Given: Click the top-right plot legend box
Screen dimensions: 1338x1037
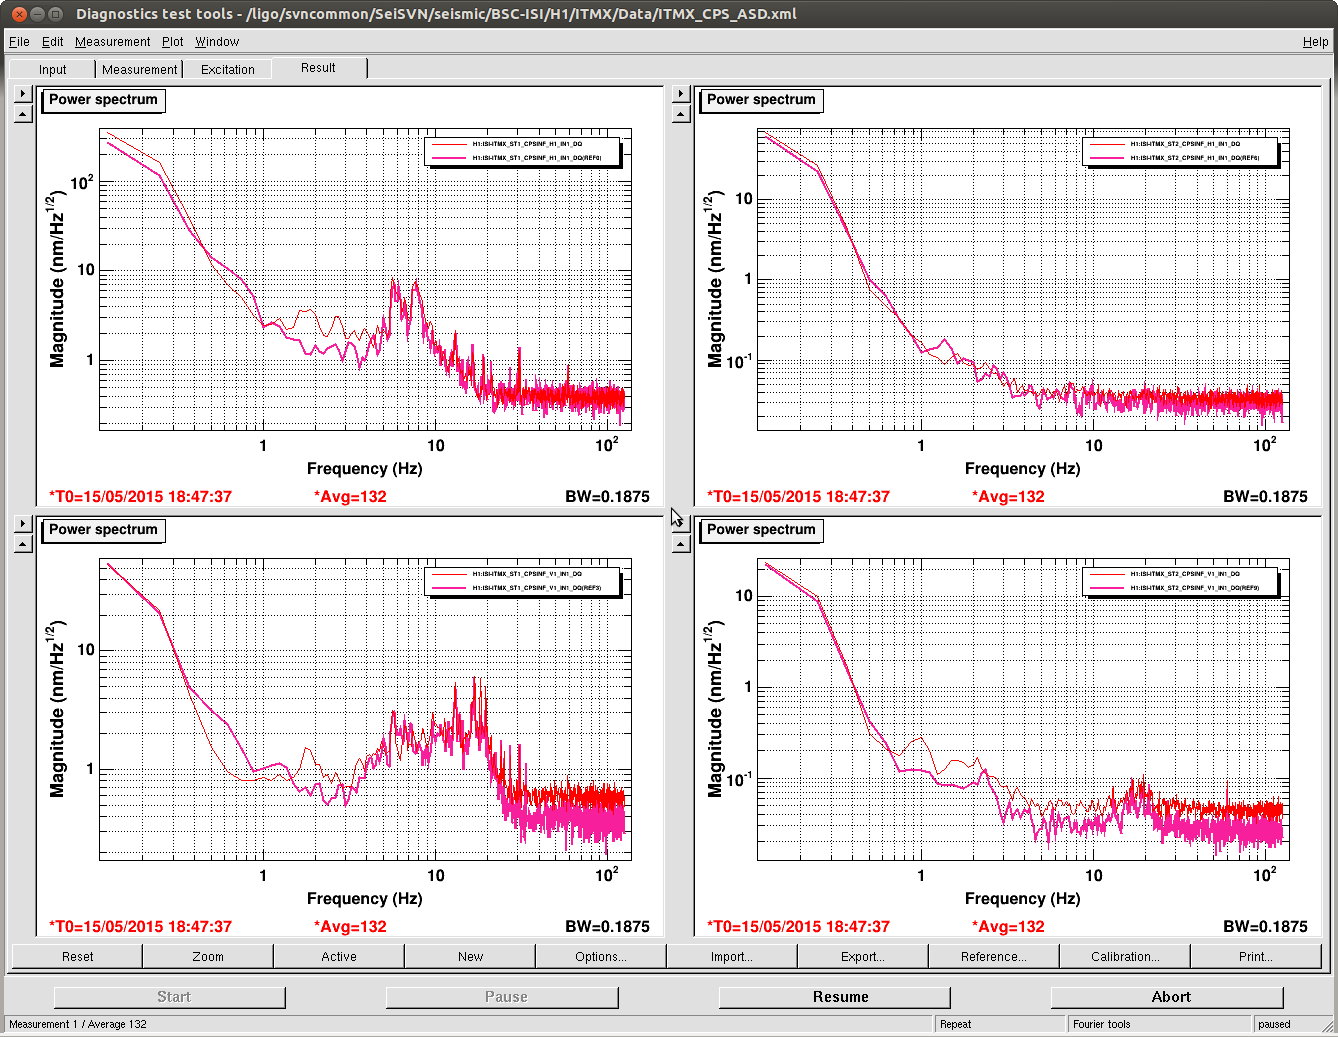Looking at the screenshot, I should pos(1180,152).
